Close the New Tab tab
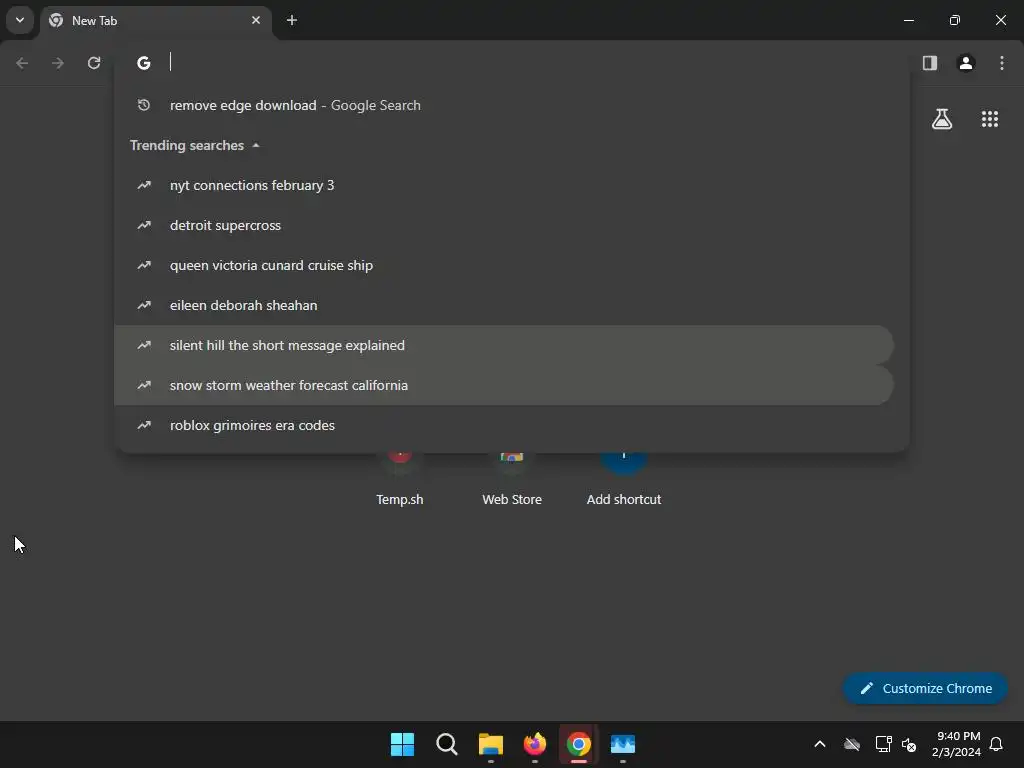Viewport: 1024px width, 768px height. [x=256, y=20]
